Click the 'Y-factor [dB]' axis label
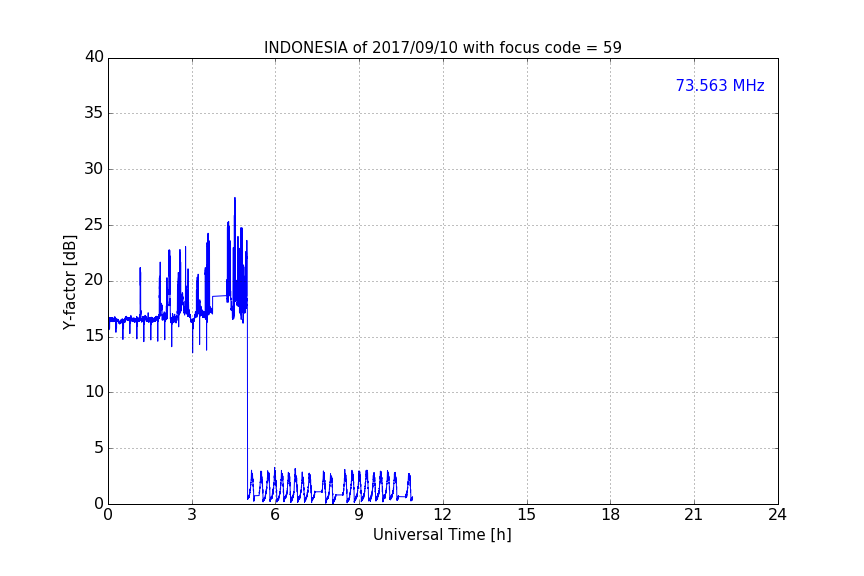 69,282
